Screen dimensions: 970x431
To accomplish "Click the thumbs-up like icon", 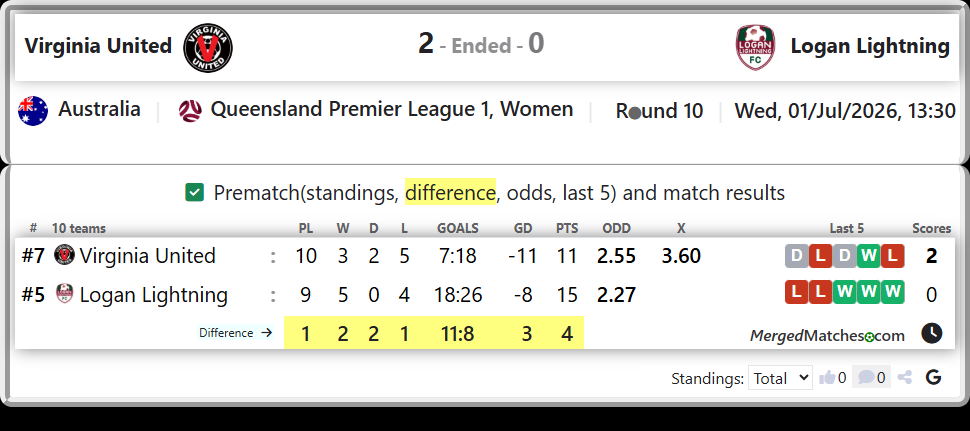I will [x=827, y=377].
